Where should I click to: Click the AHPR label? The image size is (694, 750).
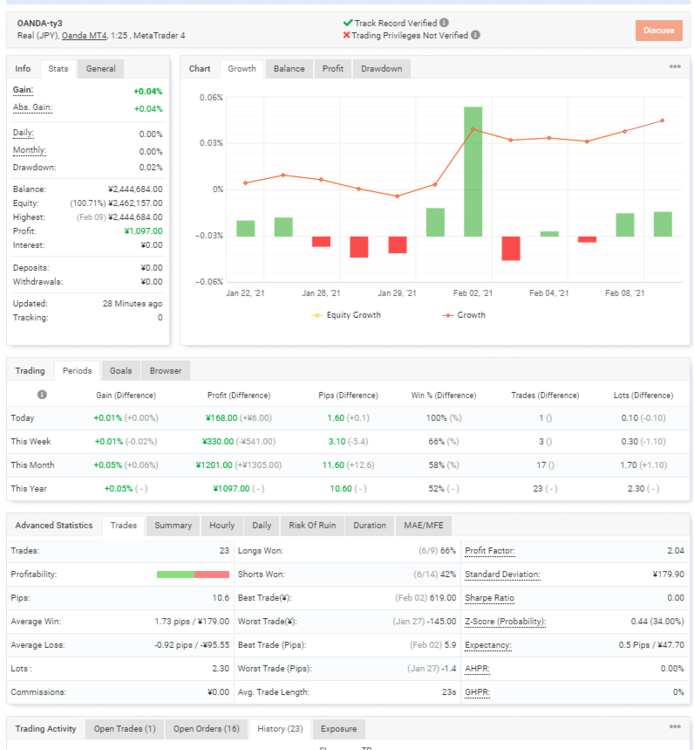(x=477, y=668)
